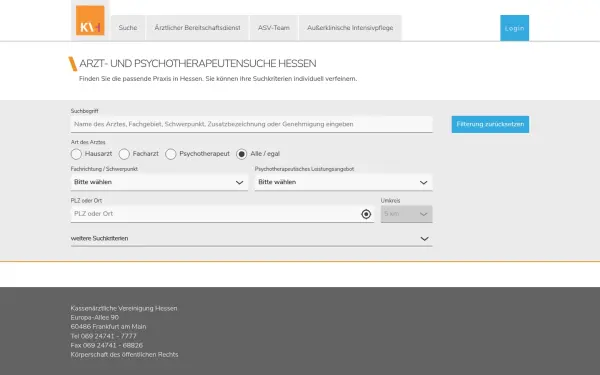This screenshot has height=375, width=600.
Task: Select the Hausarzt radio button
Action: 76,154
